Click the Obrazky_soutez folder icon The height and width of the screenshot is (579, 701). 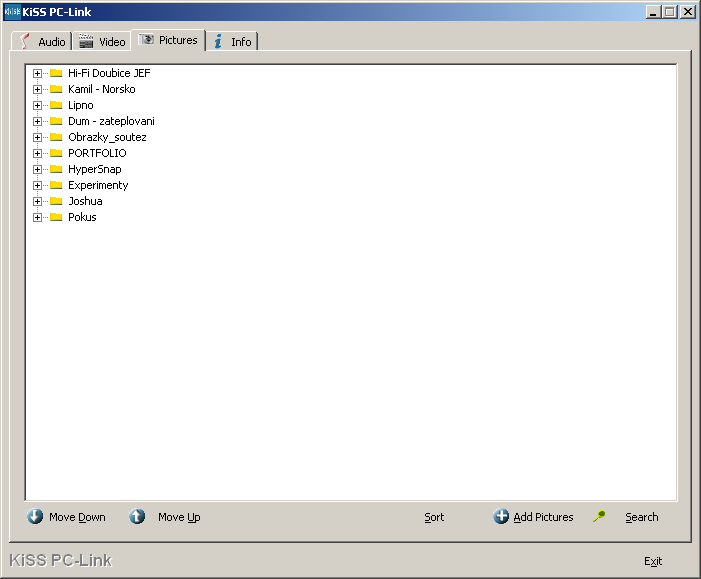(x=56, y=137)
